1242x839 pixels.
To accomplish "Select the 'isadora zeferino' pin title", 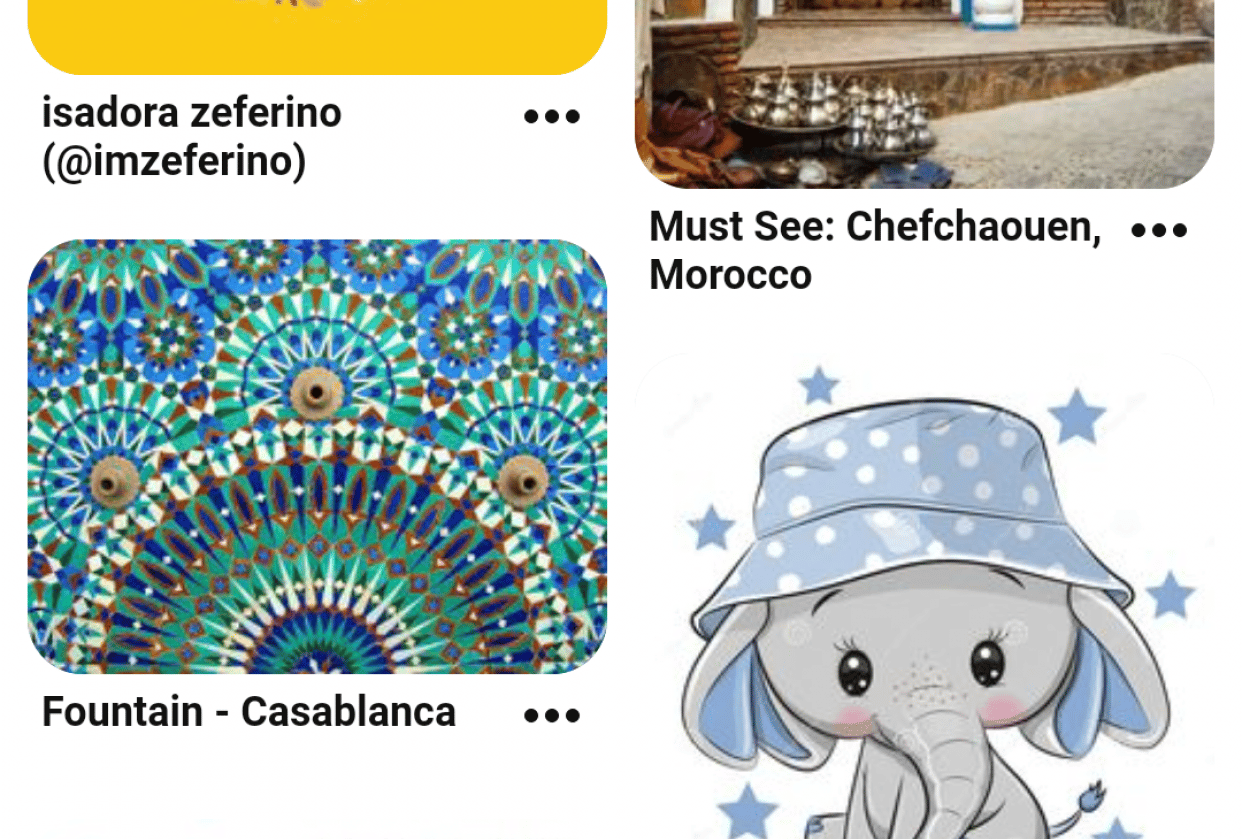I will (192, 112).
